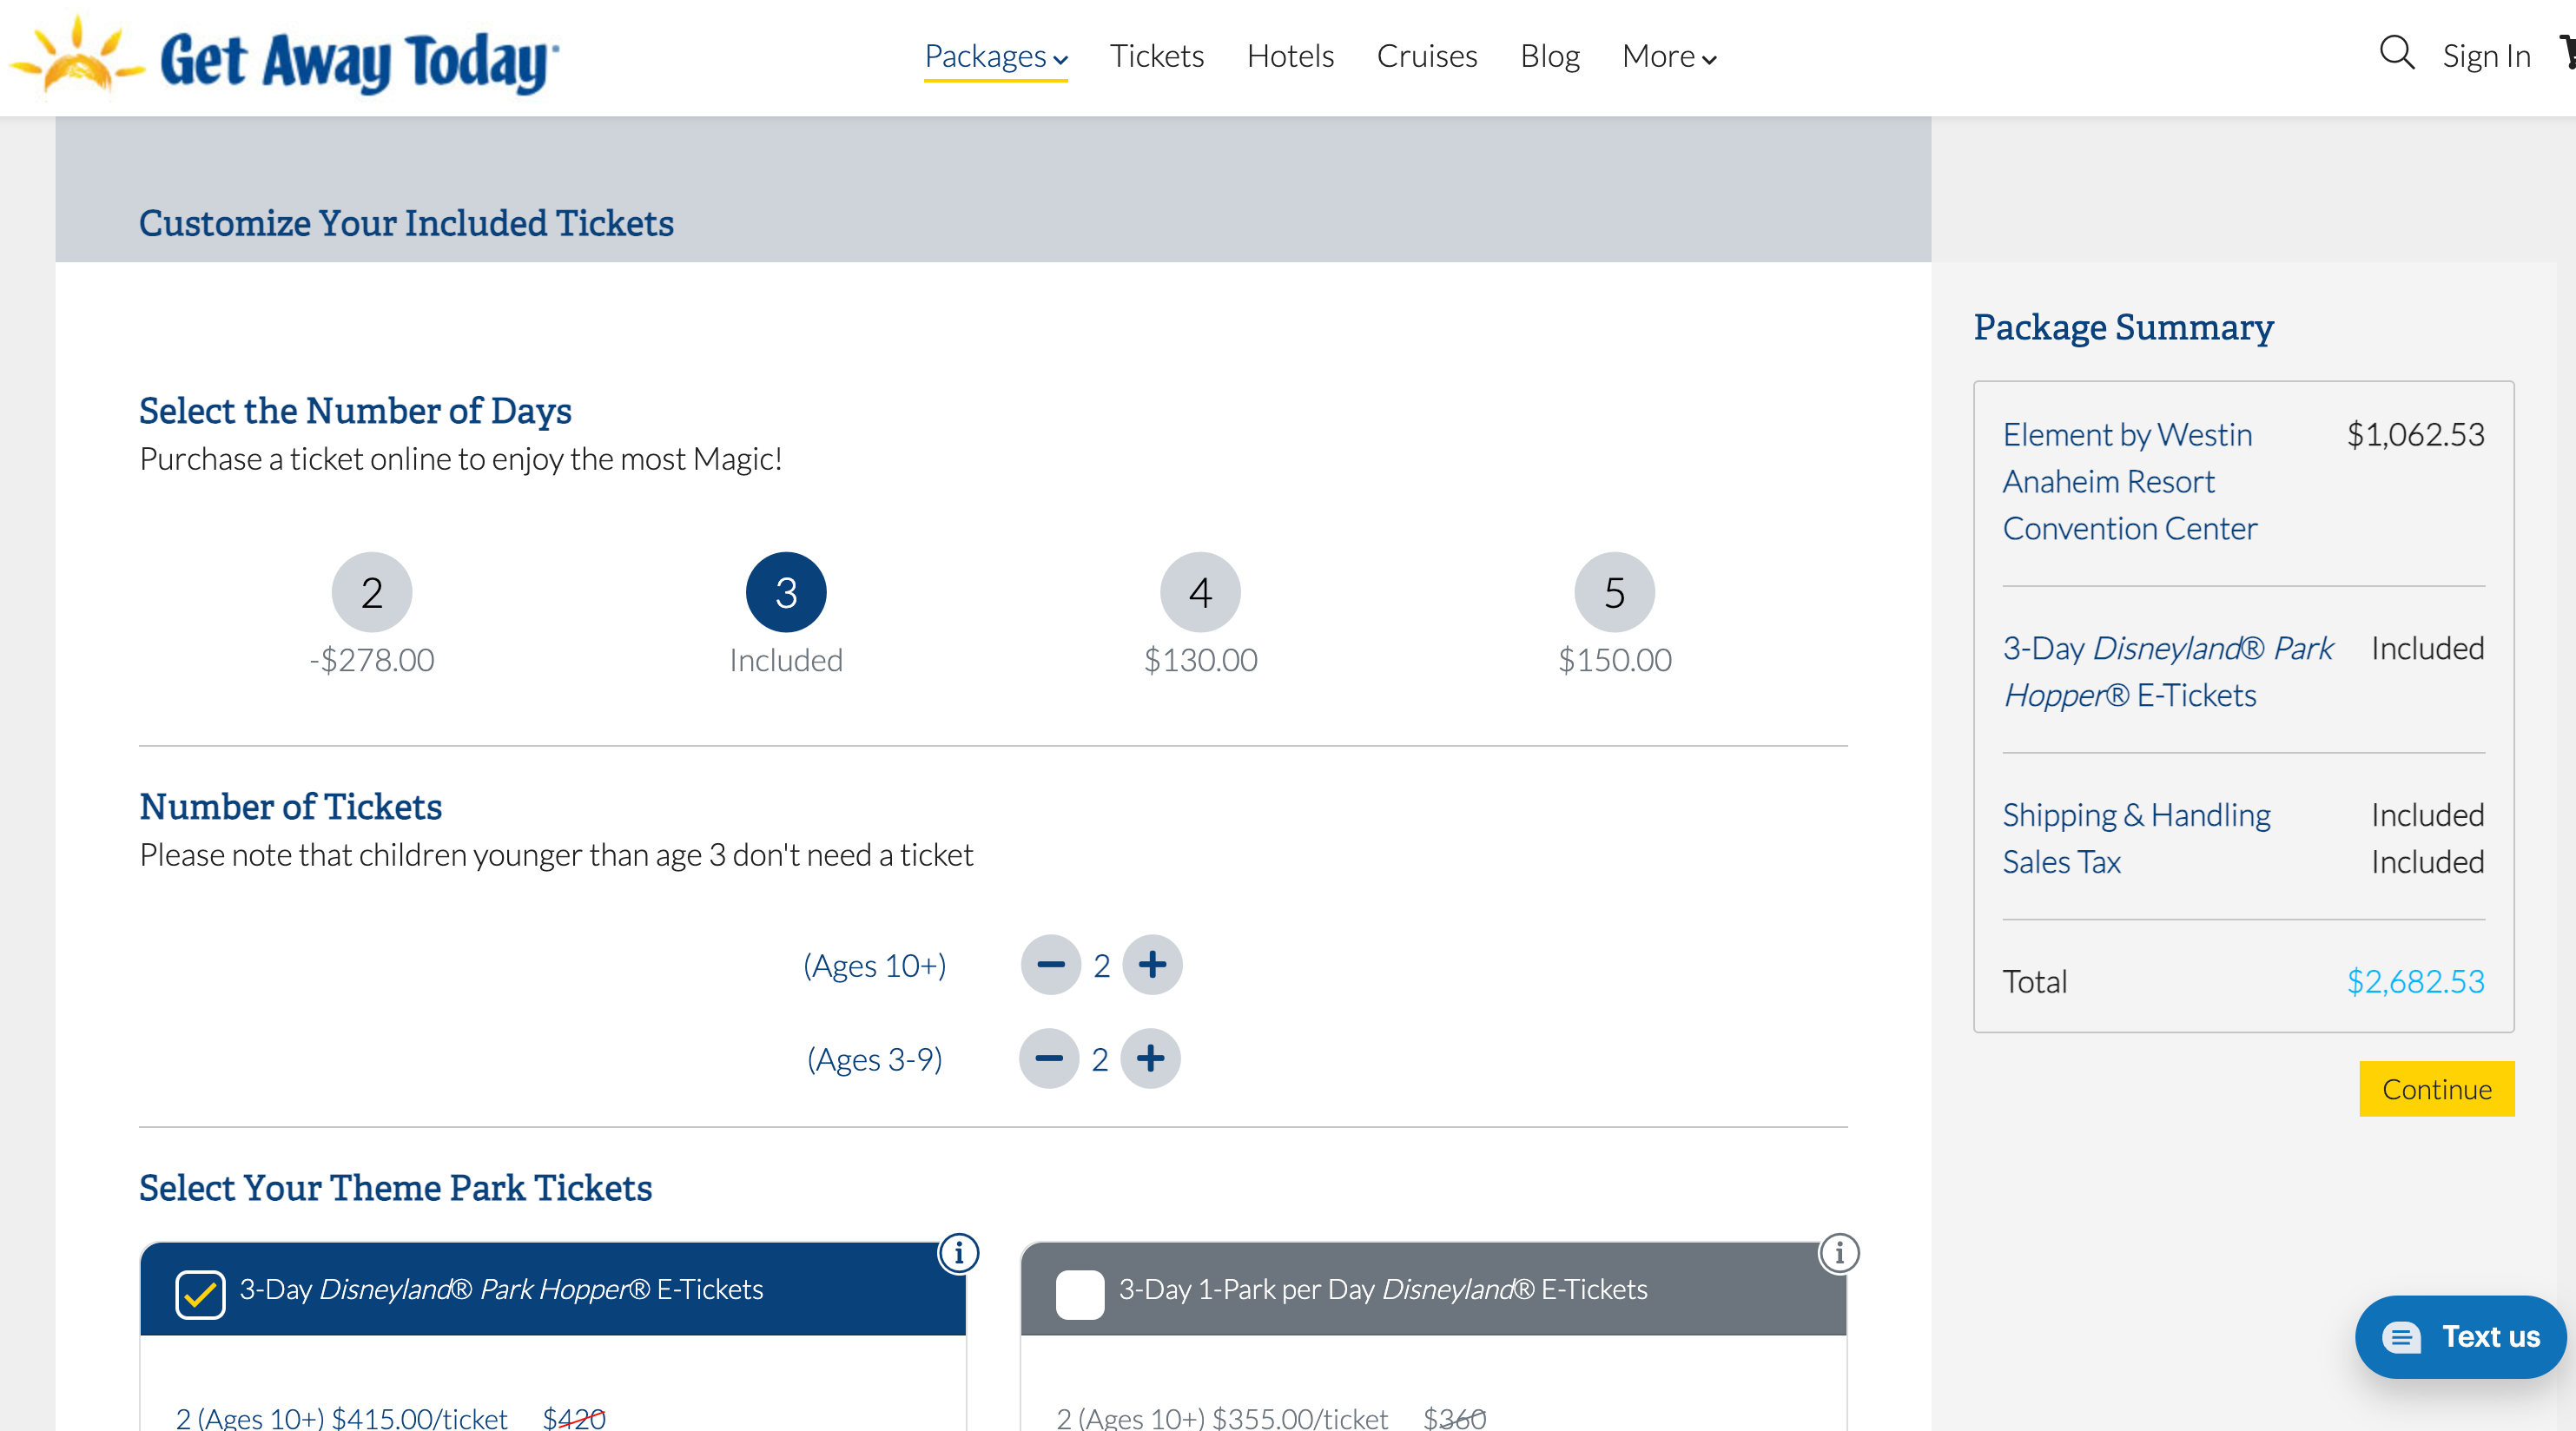Open the Park Hopper ticket info icon

tap(959, 1253)
